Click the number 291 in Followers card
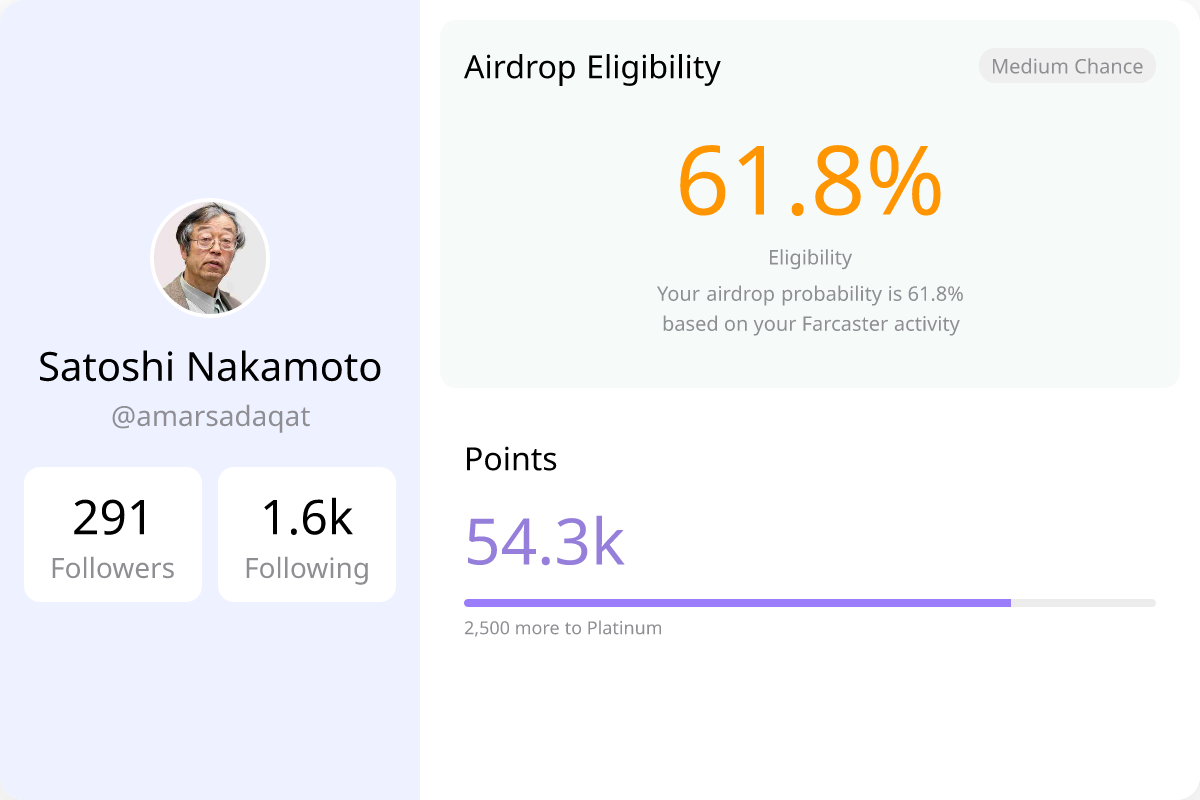1200x800 pixels. [113, 518]
